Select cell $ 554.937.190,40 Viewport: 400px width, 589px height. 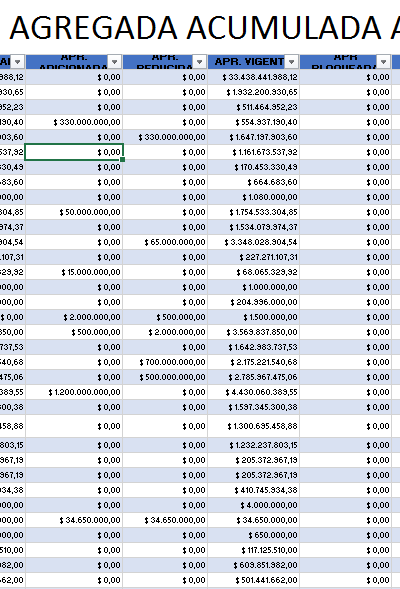(254, 122)
